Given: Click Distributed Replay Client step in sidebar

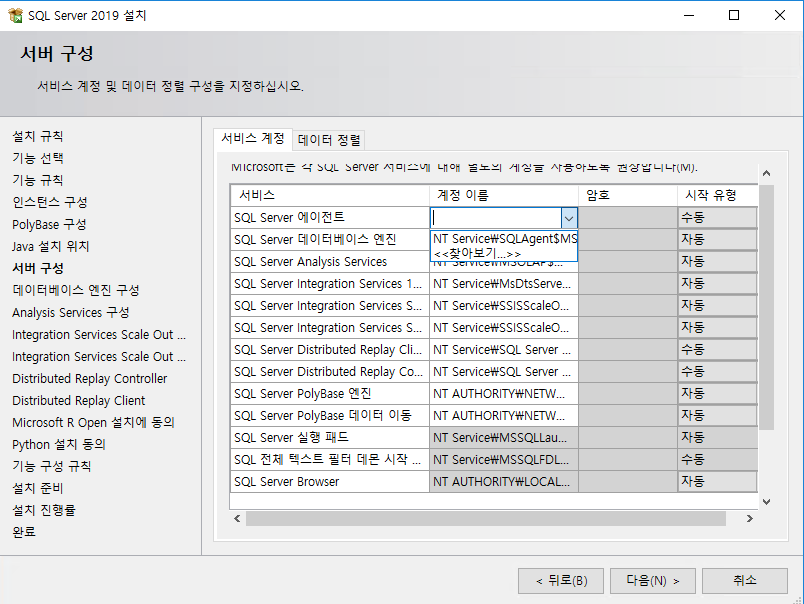Looking at the screenshot, I should [x=79, y=400].
